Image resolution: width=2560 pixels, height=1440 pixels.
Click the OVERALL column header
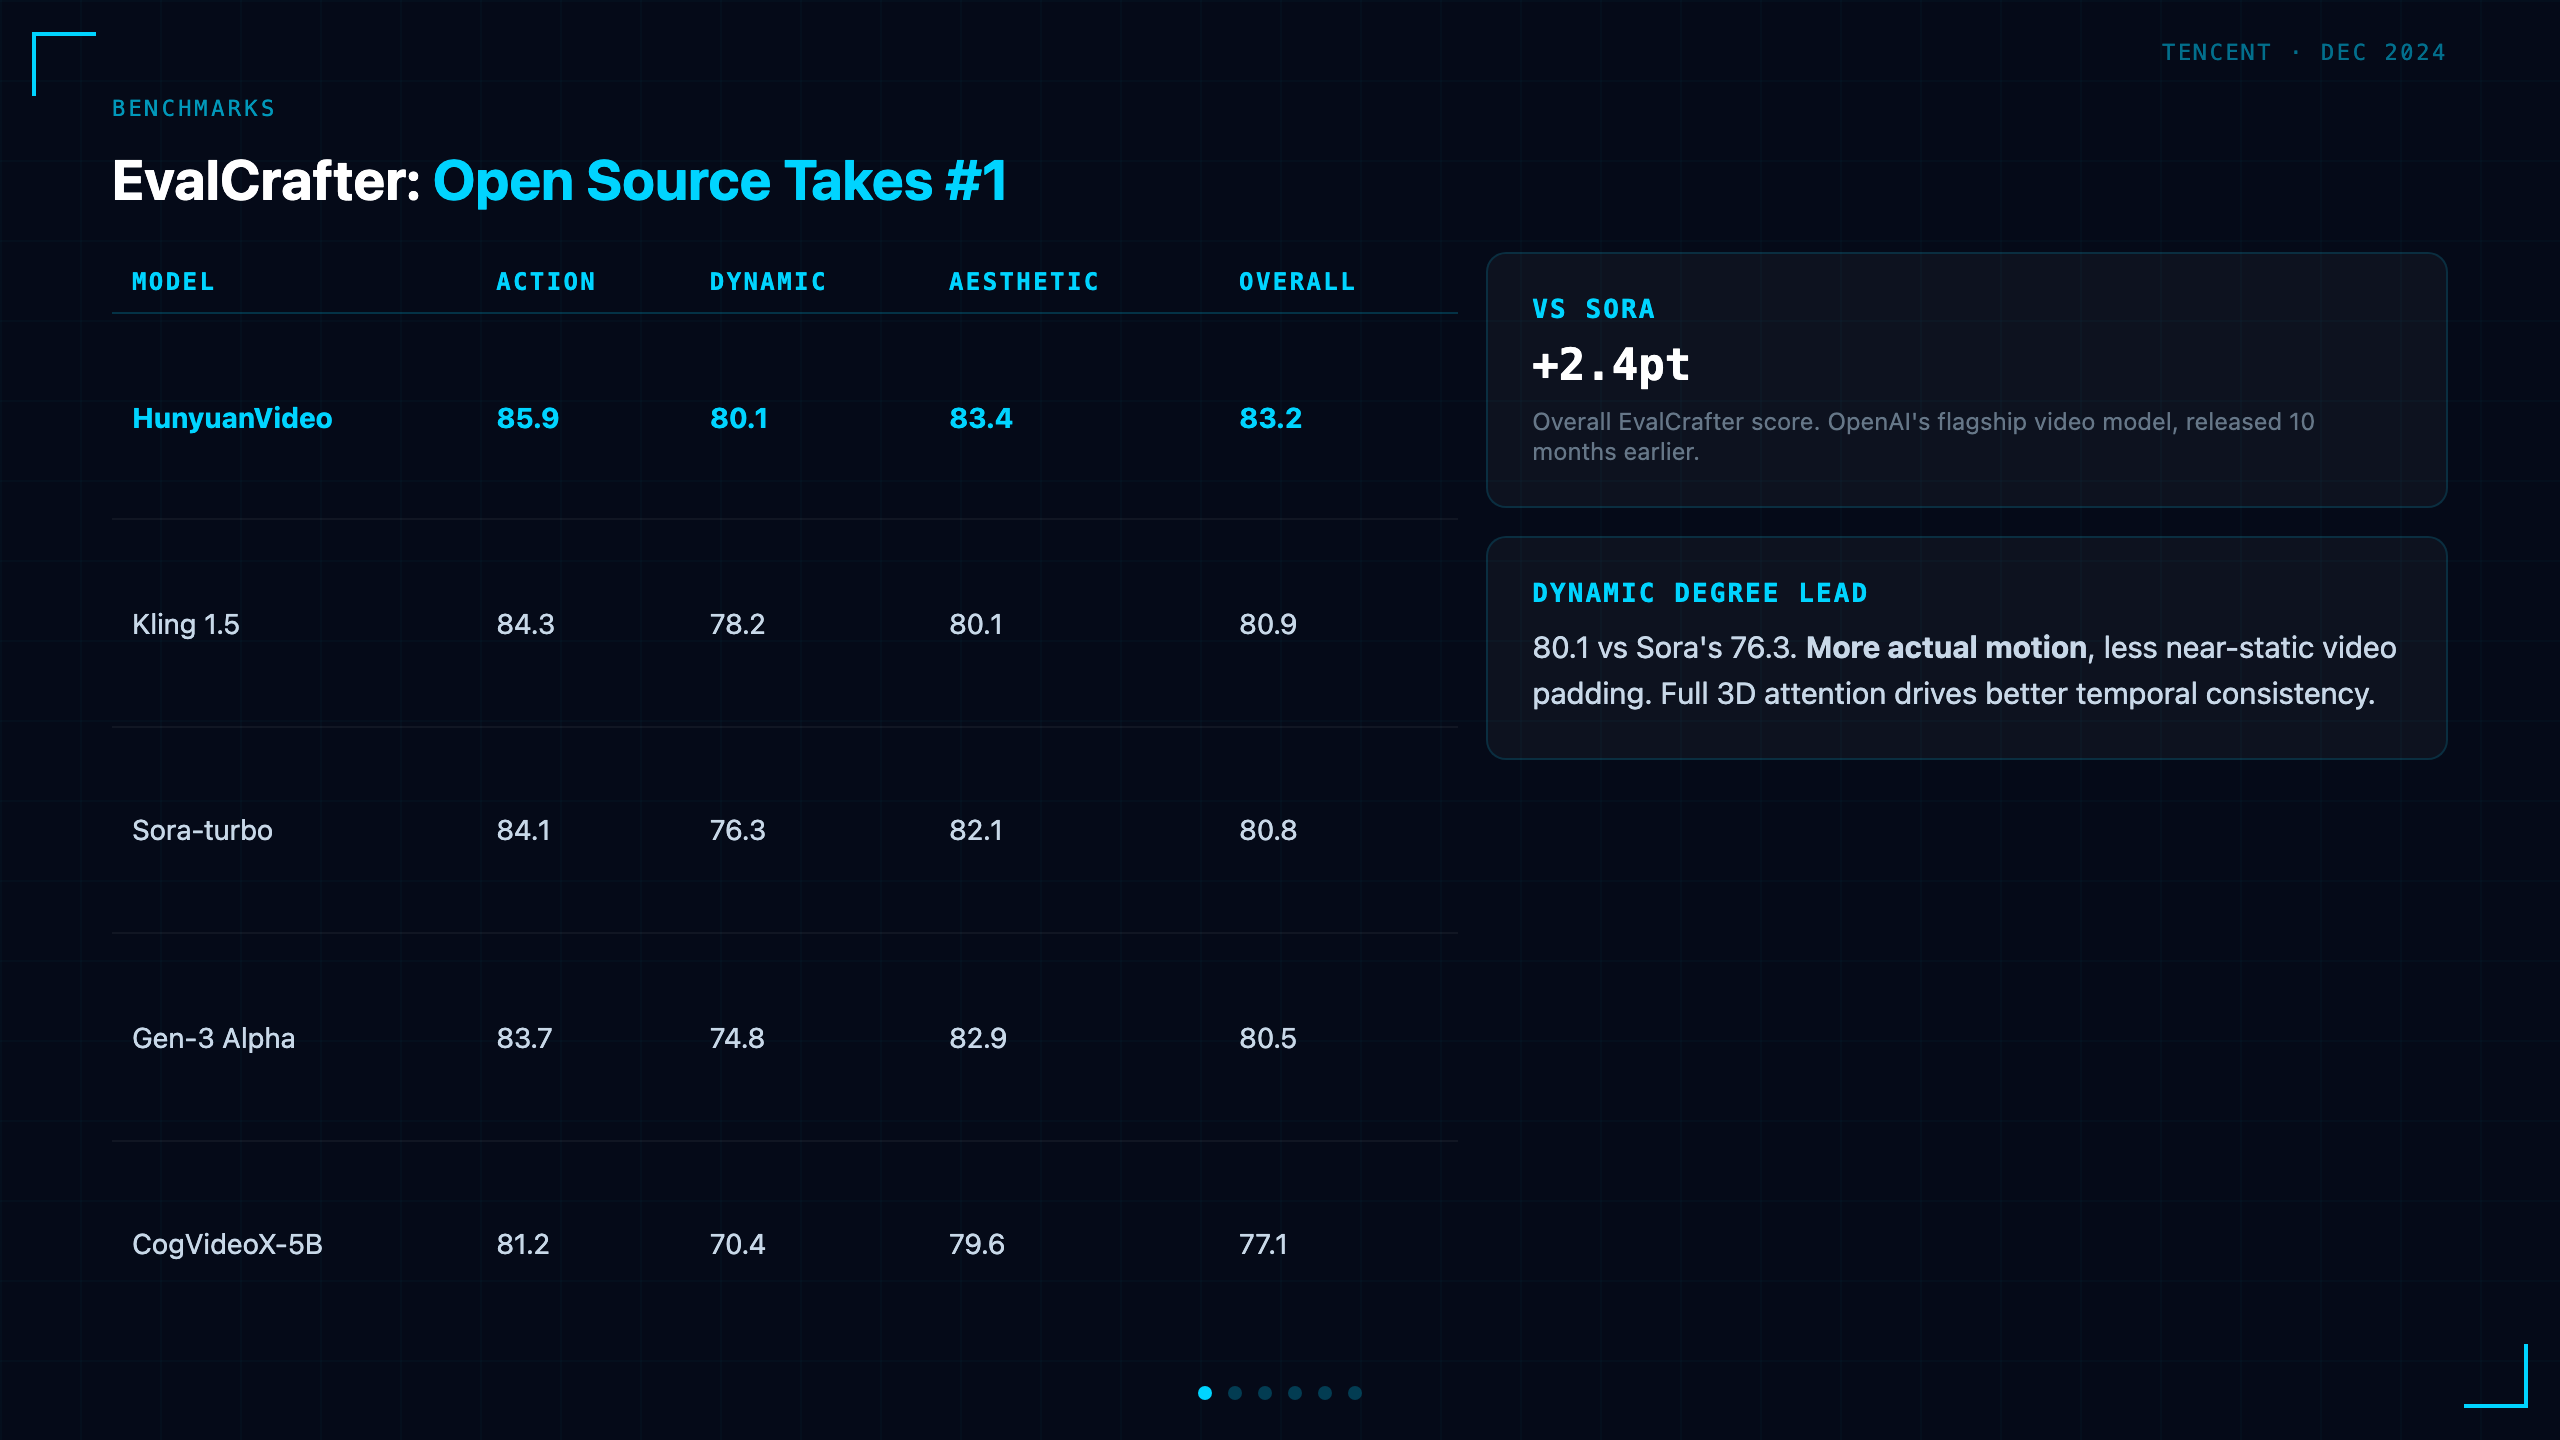1297,282
